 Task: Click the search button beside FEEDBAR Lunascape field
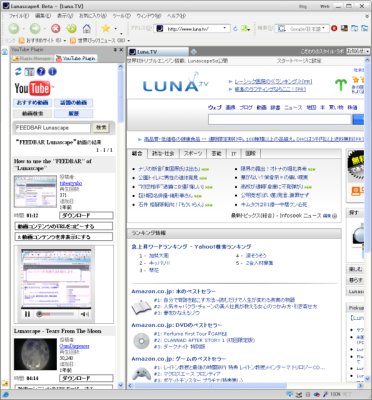101,127
